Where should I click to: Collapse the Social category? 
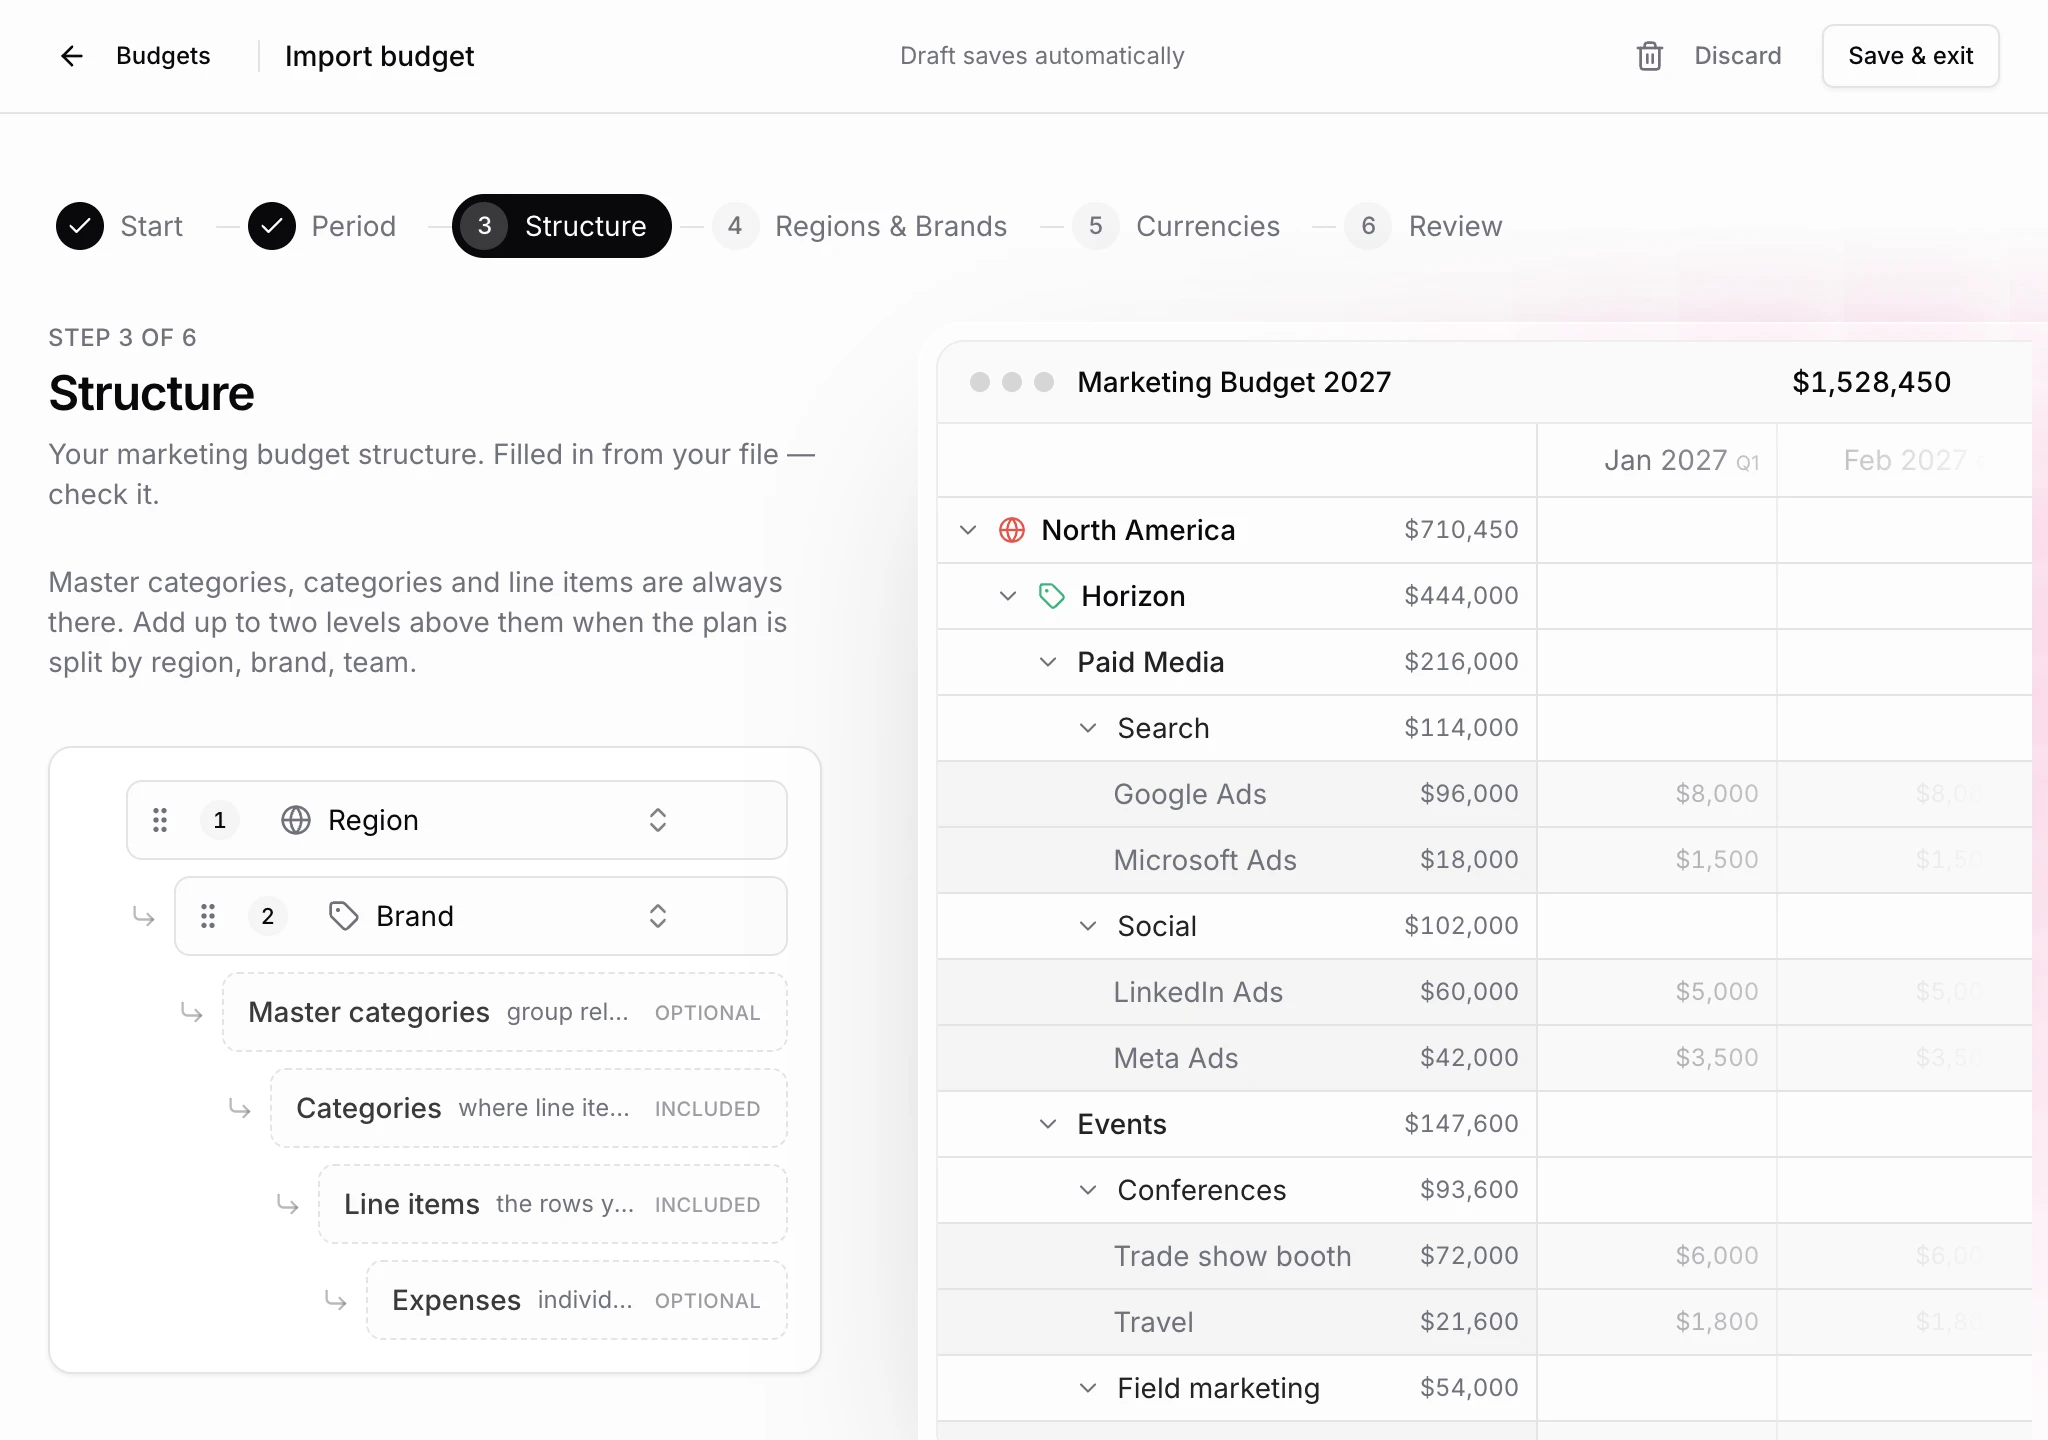coord(1088,926)
